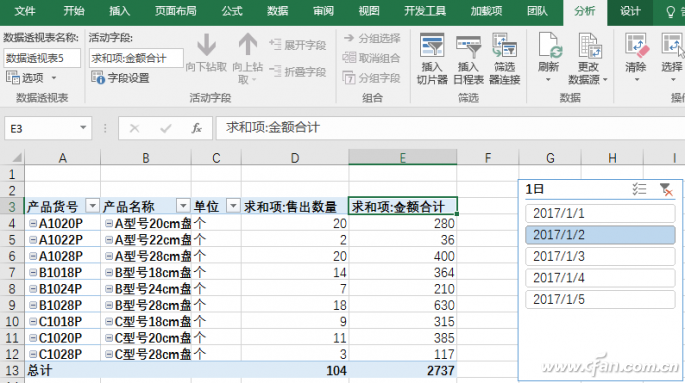
Task: Switch to the 数据 tab
Action: [x=277, y=11]
